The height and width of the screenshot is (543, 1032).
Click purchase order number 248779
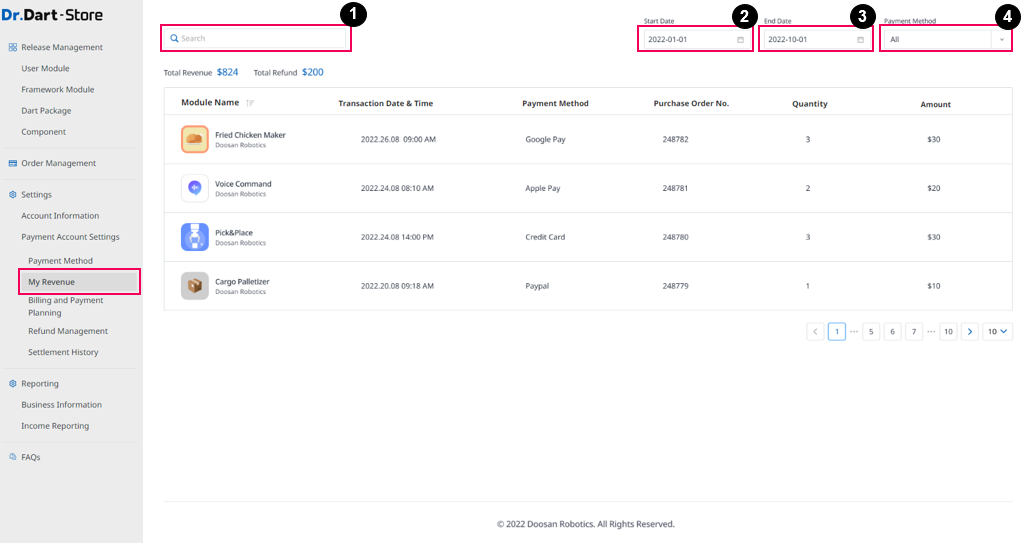click(x=675, y=286)
